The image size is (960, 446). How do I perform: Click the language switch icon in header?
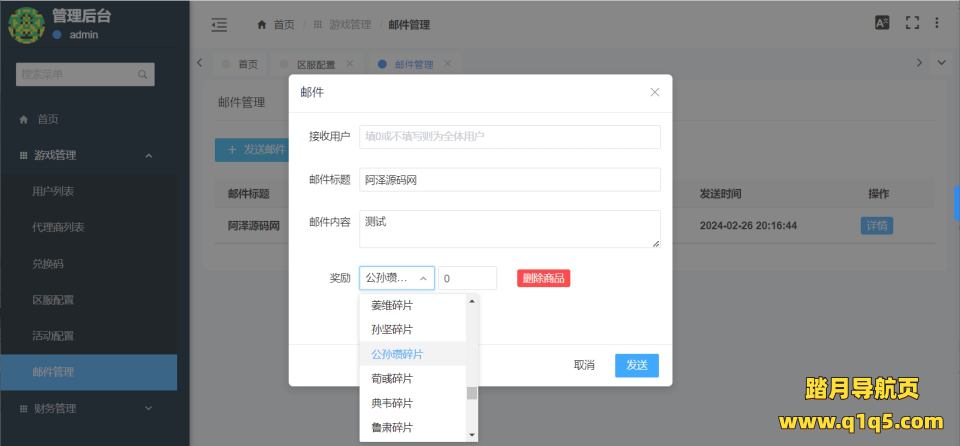pyautogui.click(x=882, y=23)
